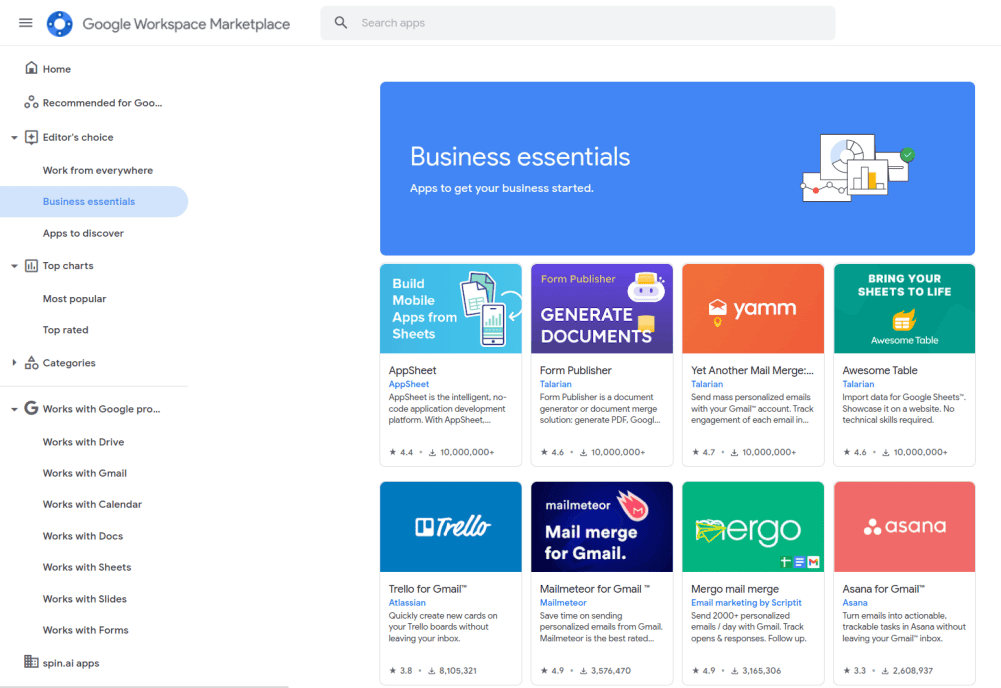Image resolution: width=1001 pixels, height=688 pixels.
Task: Open Works with Calendar
Action: (x=94, y=504)
